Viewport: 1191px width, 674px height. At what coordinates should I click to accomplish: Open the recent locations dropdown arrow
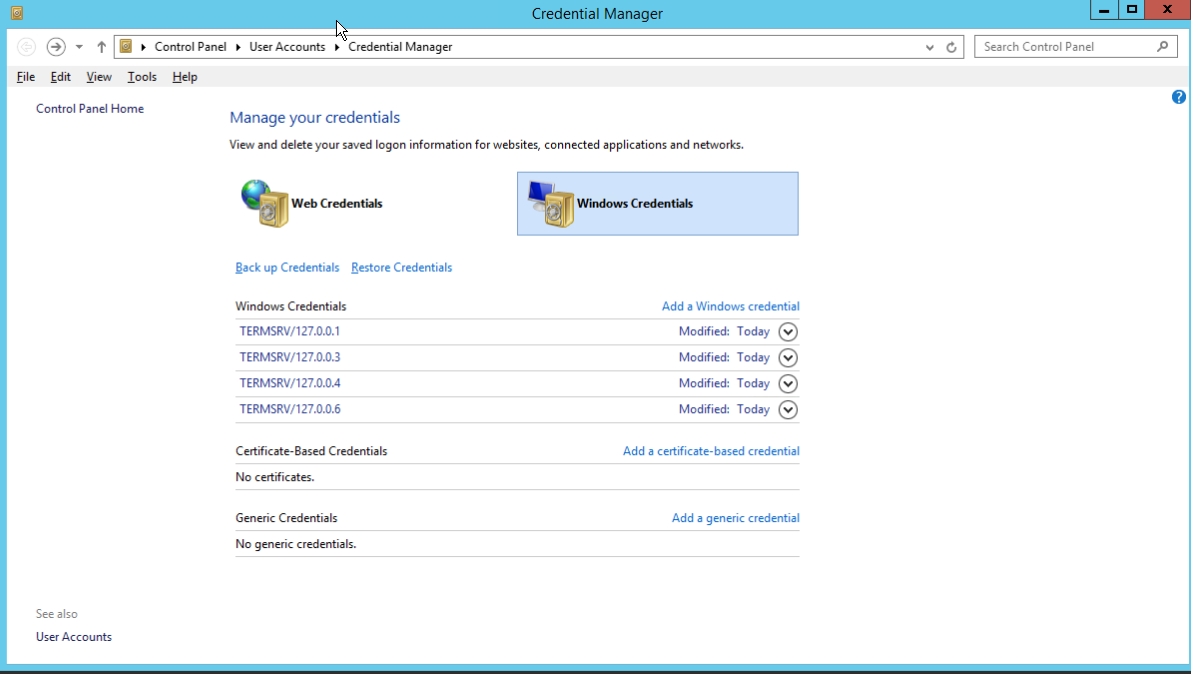click(x=79, y=47)
